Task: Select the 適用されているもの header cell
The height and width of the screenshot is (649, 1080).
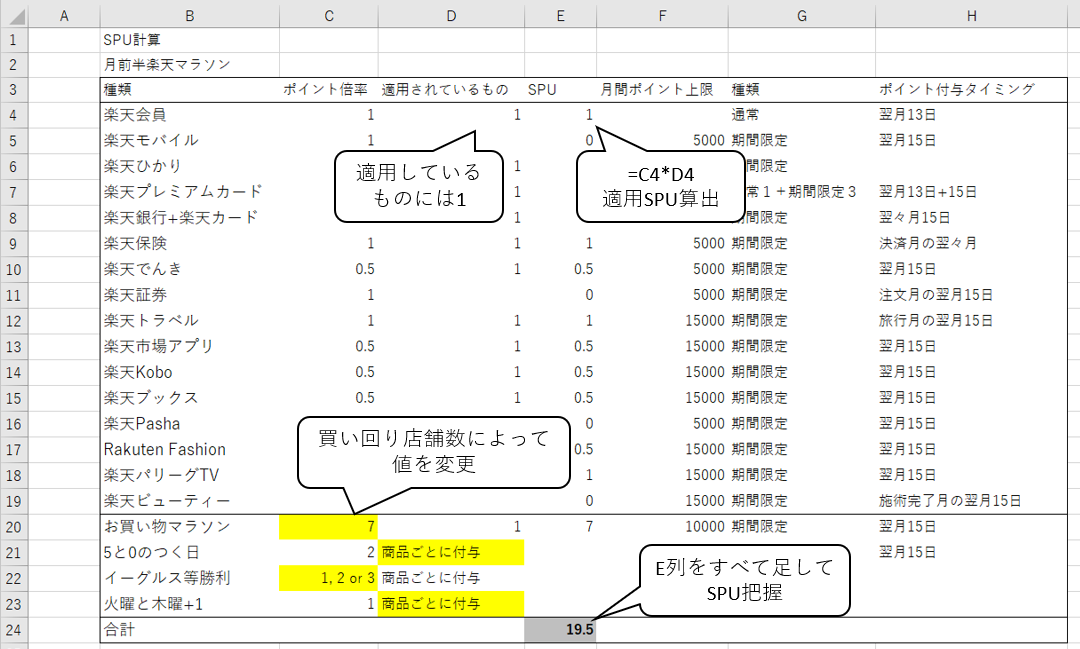Action: tap(451, 90)
